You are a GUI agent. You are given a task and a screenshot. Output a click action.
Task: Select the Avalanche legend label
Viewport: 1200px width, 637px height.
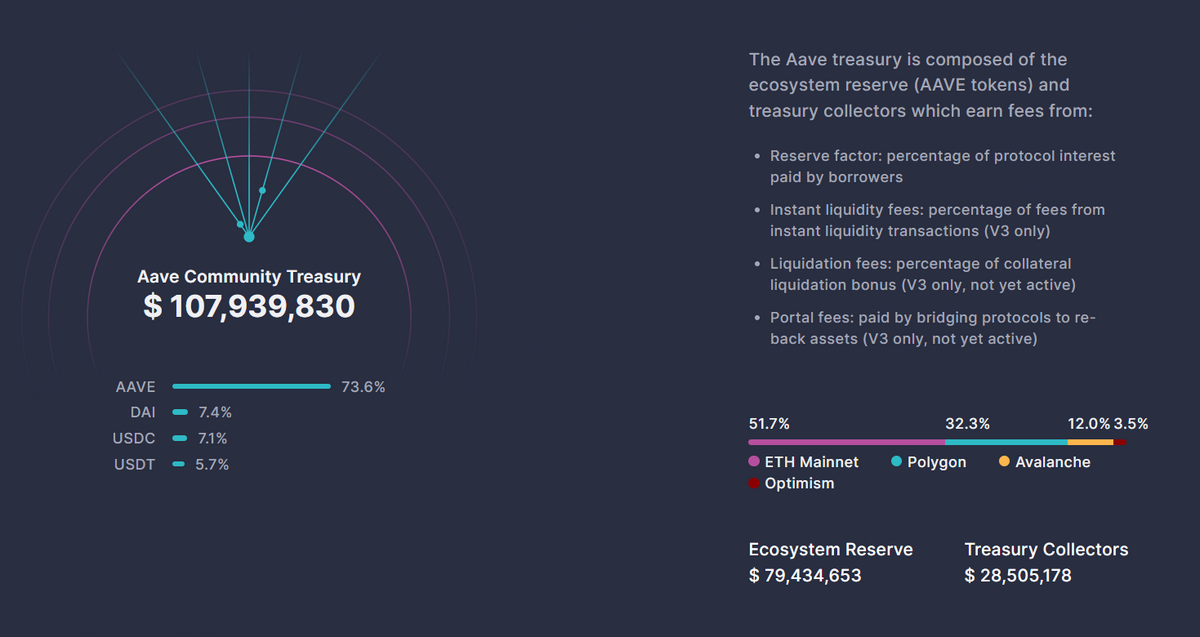click(1053, 462)
